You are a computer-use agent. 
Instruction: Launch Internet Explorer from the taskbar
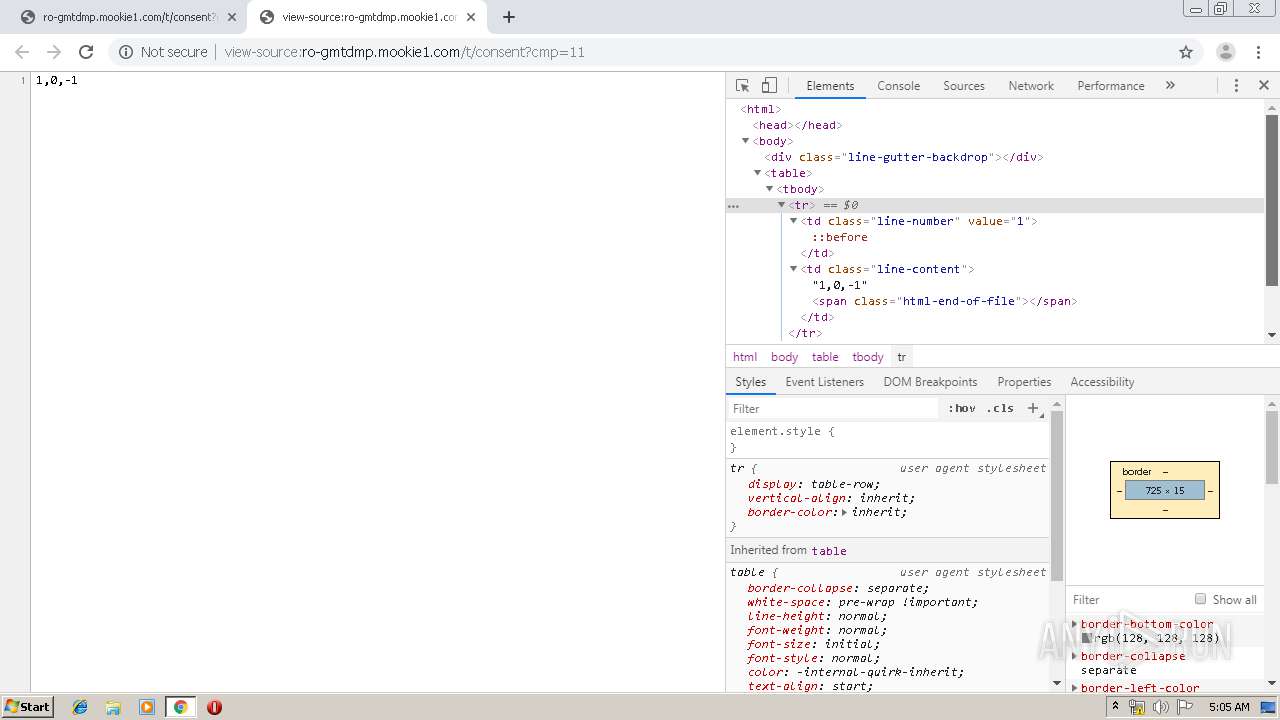[x=80, y=707]
